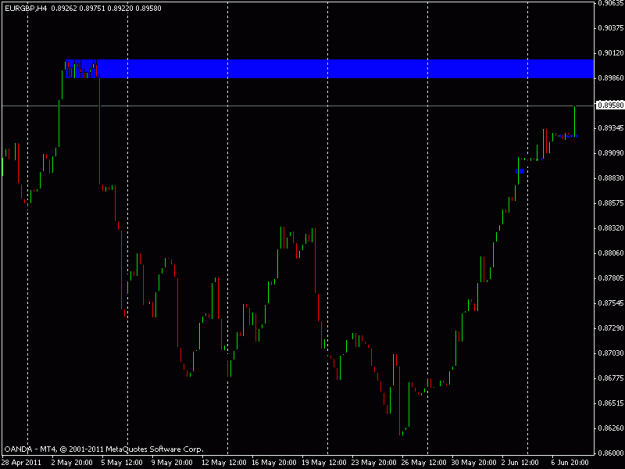The width and height of the screenshot is (625, 469).
Task: Click the 23 May 20:00 time label
Action: (x=374, y=463)
